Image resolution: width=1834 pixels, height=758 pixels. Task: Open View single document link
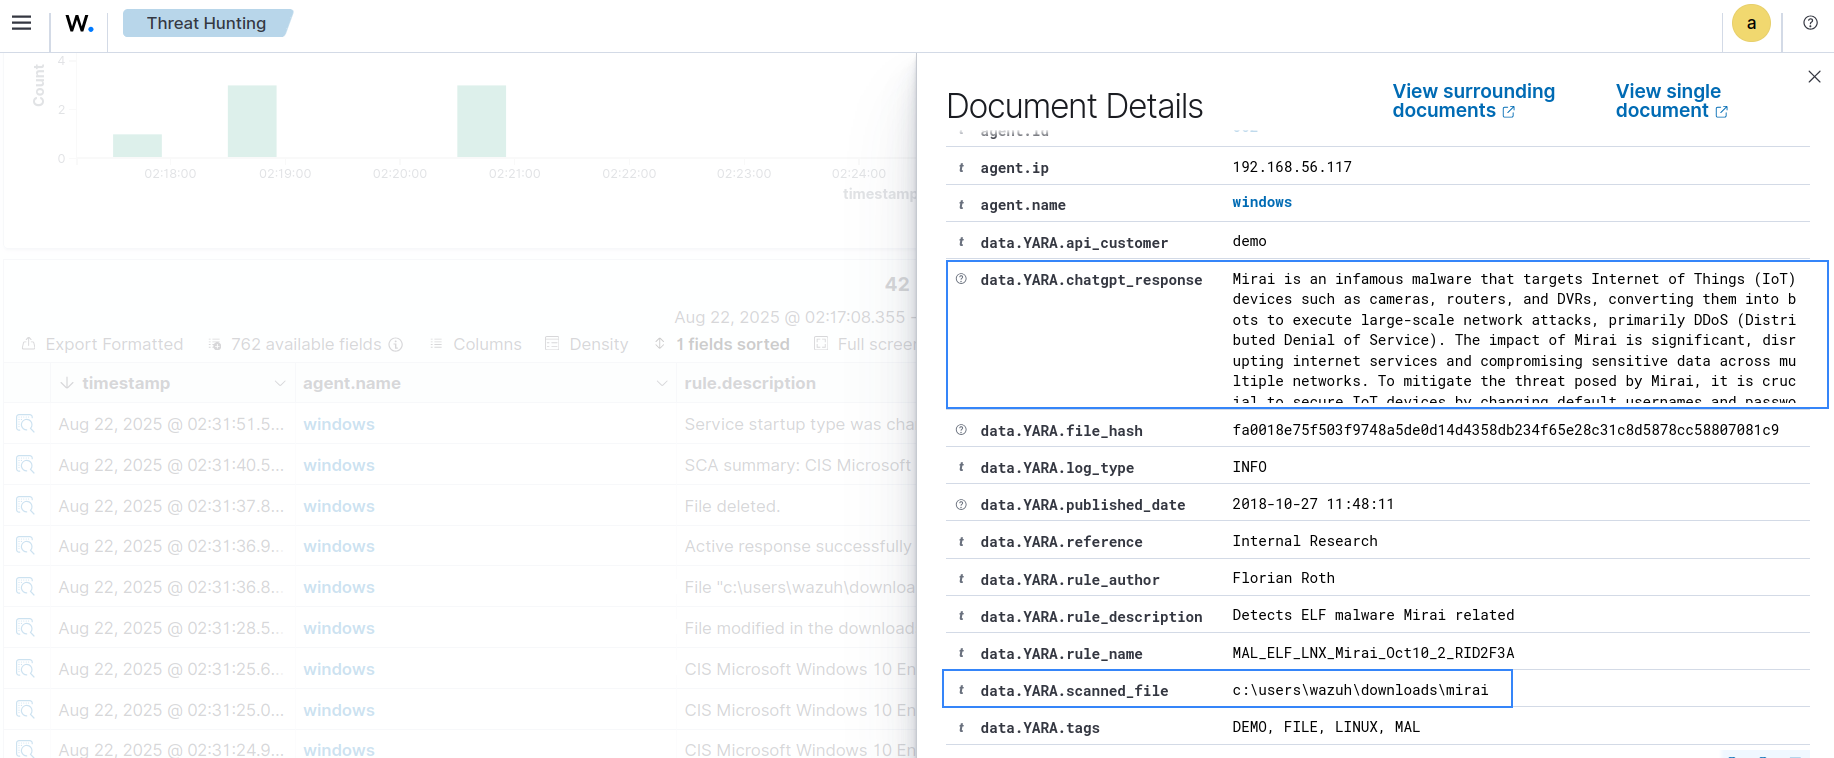tap(1670, 101)
